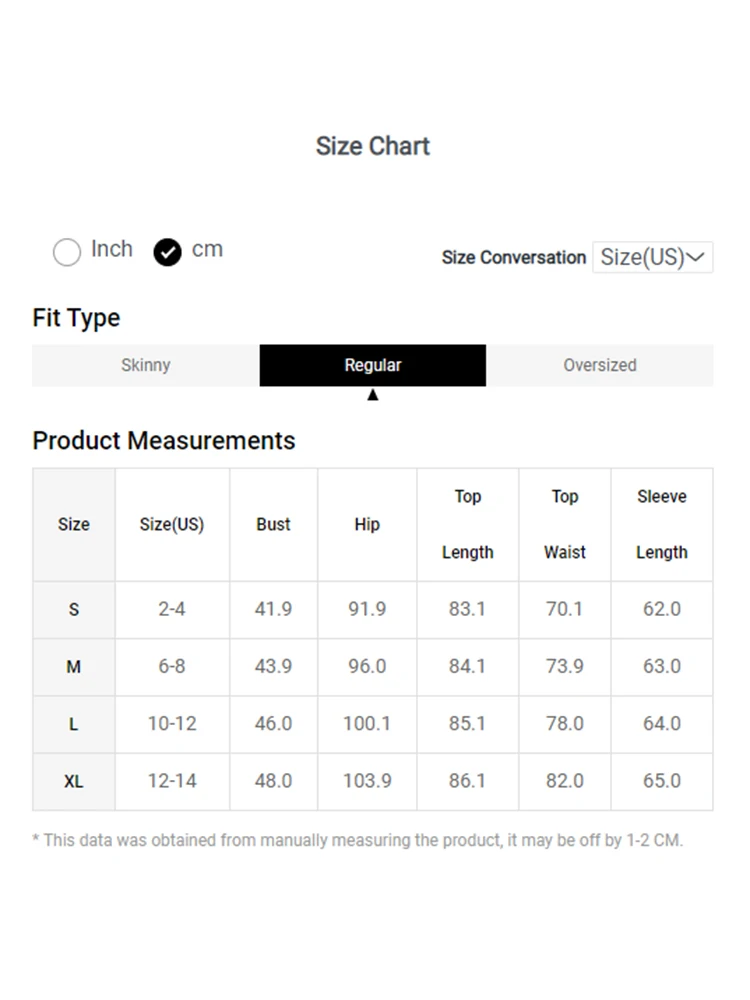The height and width of the screenshot is (1000, 750).
Task: Click the 10-12 US size cell
Action: (172, 724)
